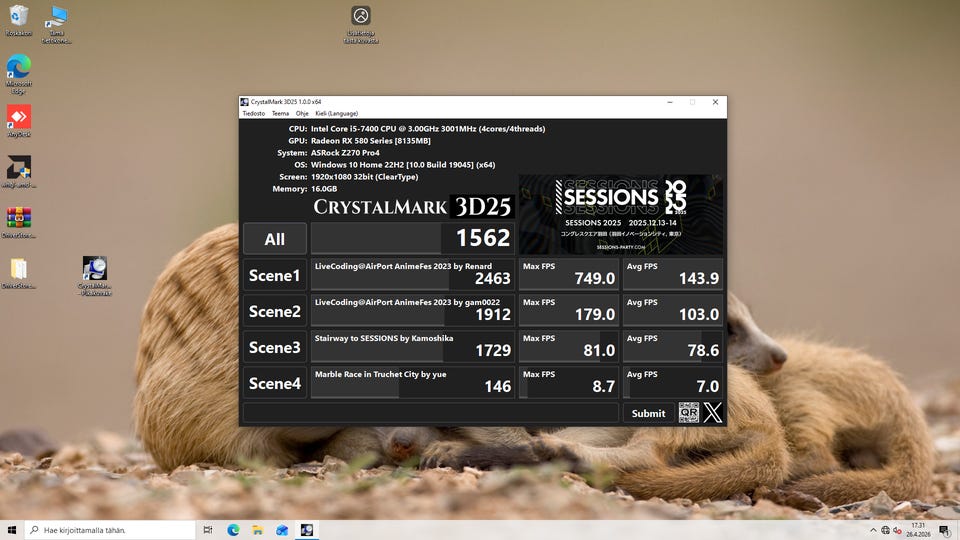Click the Scene1 Avg FPS value 143.9

pos(698,279)
